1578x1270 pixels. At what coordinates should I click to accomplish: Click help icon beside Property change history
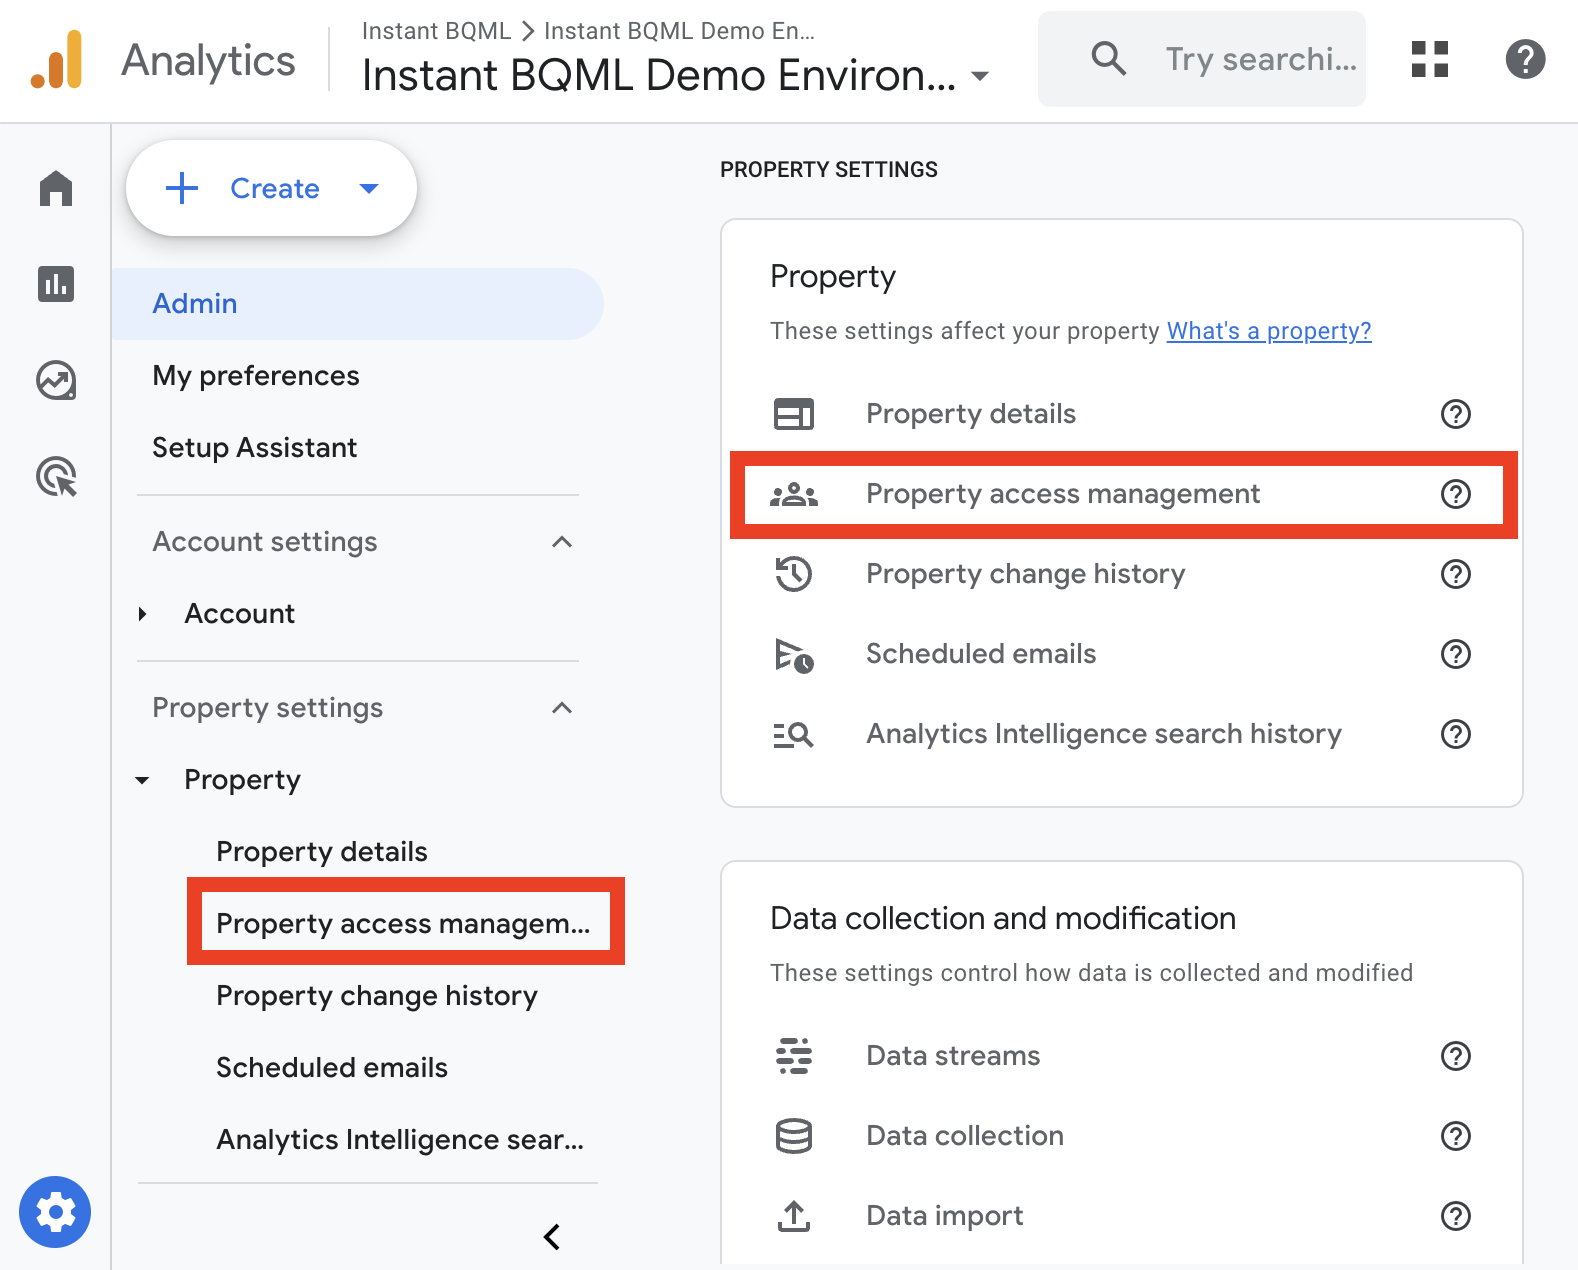click(x=1455, y=574)
